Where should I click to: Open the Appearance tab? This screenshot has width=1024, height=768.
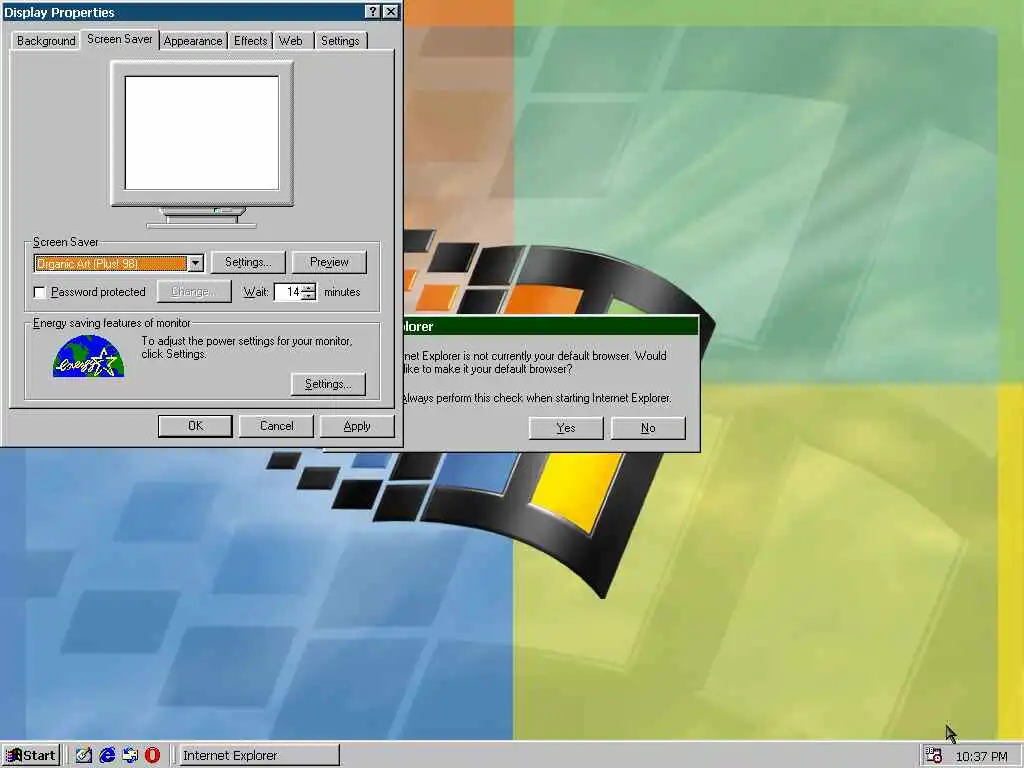[193, 40]
